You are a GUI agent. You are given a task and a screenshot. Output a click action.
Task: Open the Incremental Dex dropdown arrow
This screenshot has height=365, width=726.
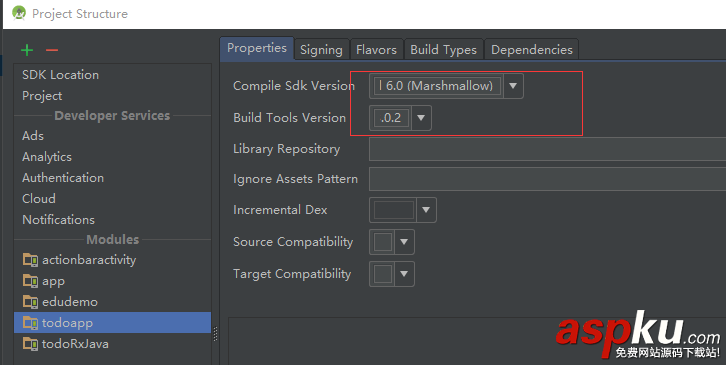(x=426, y=210)
